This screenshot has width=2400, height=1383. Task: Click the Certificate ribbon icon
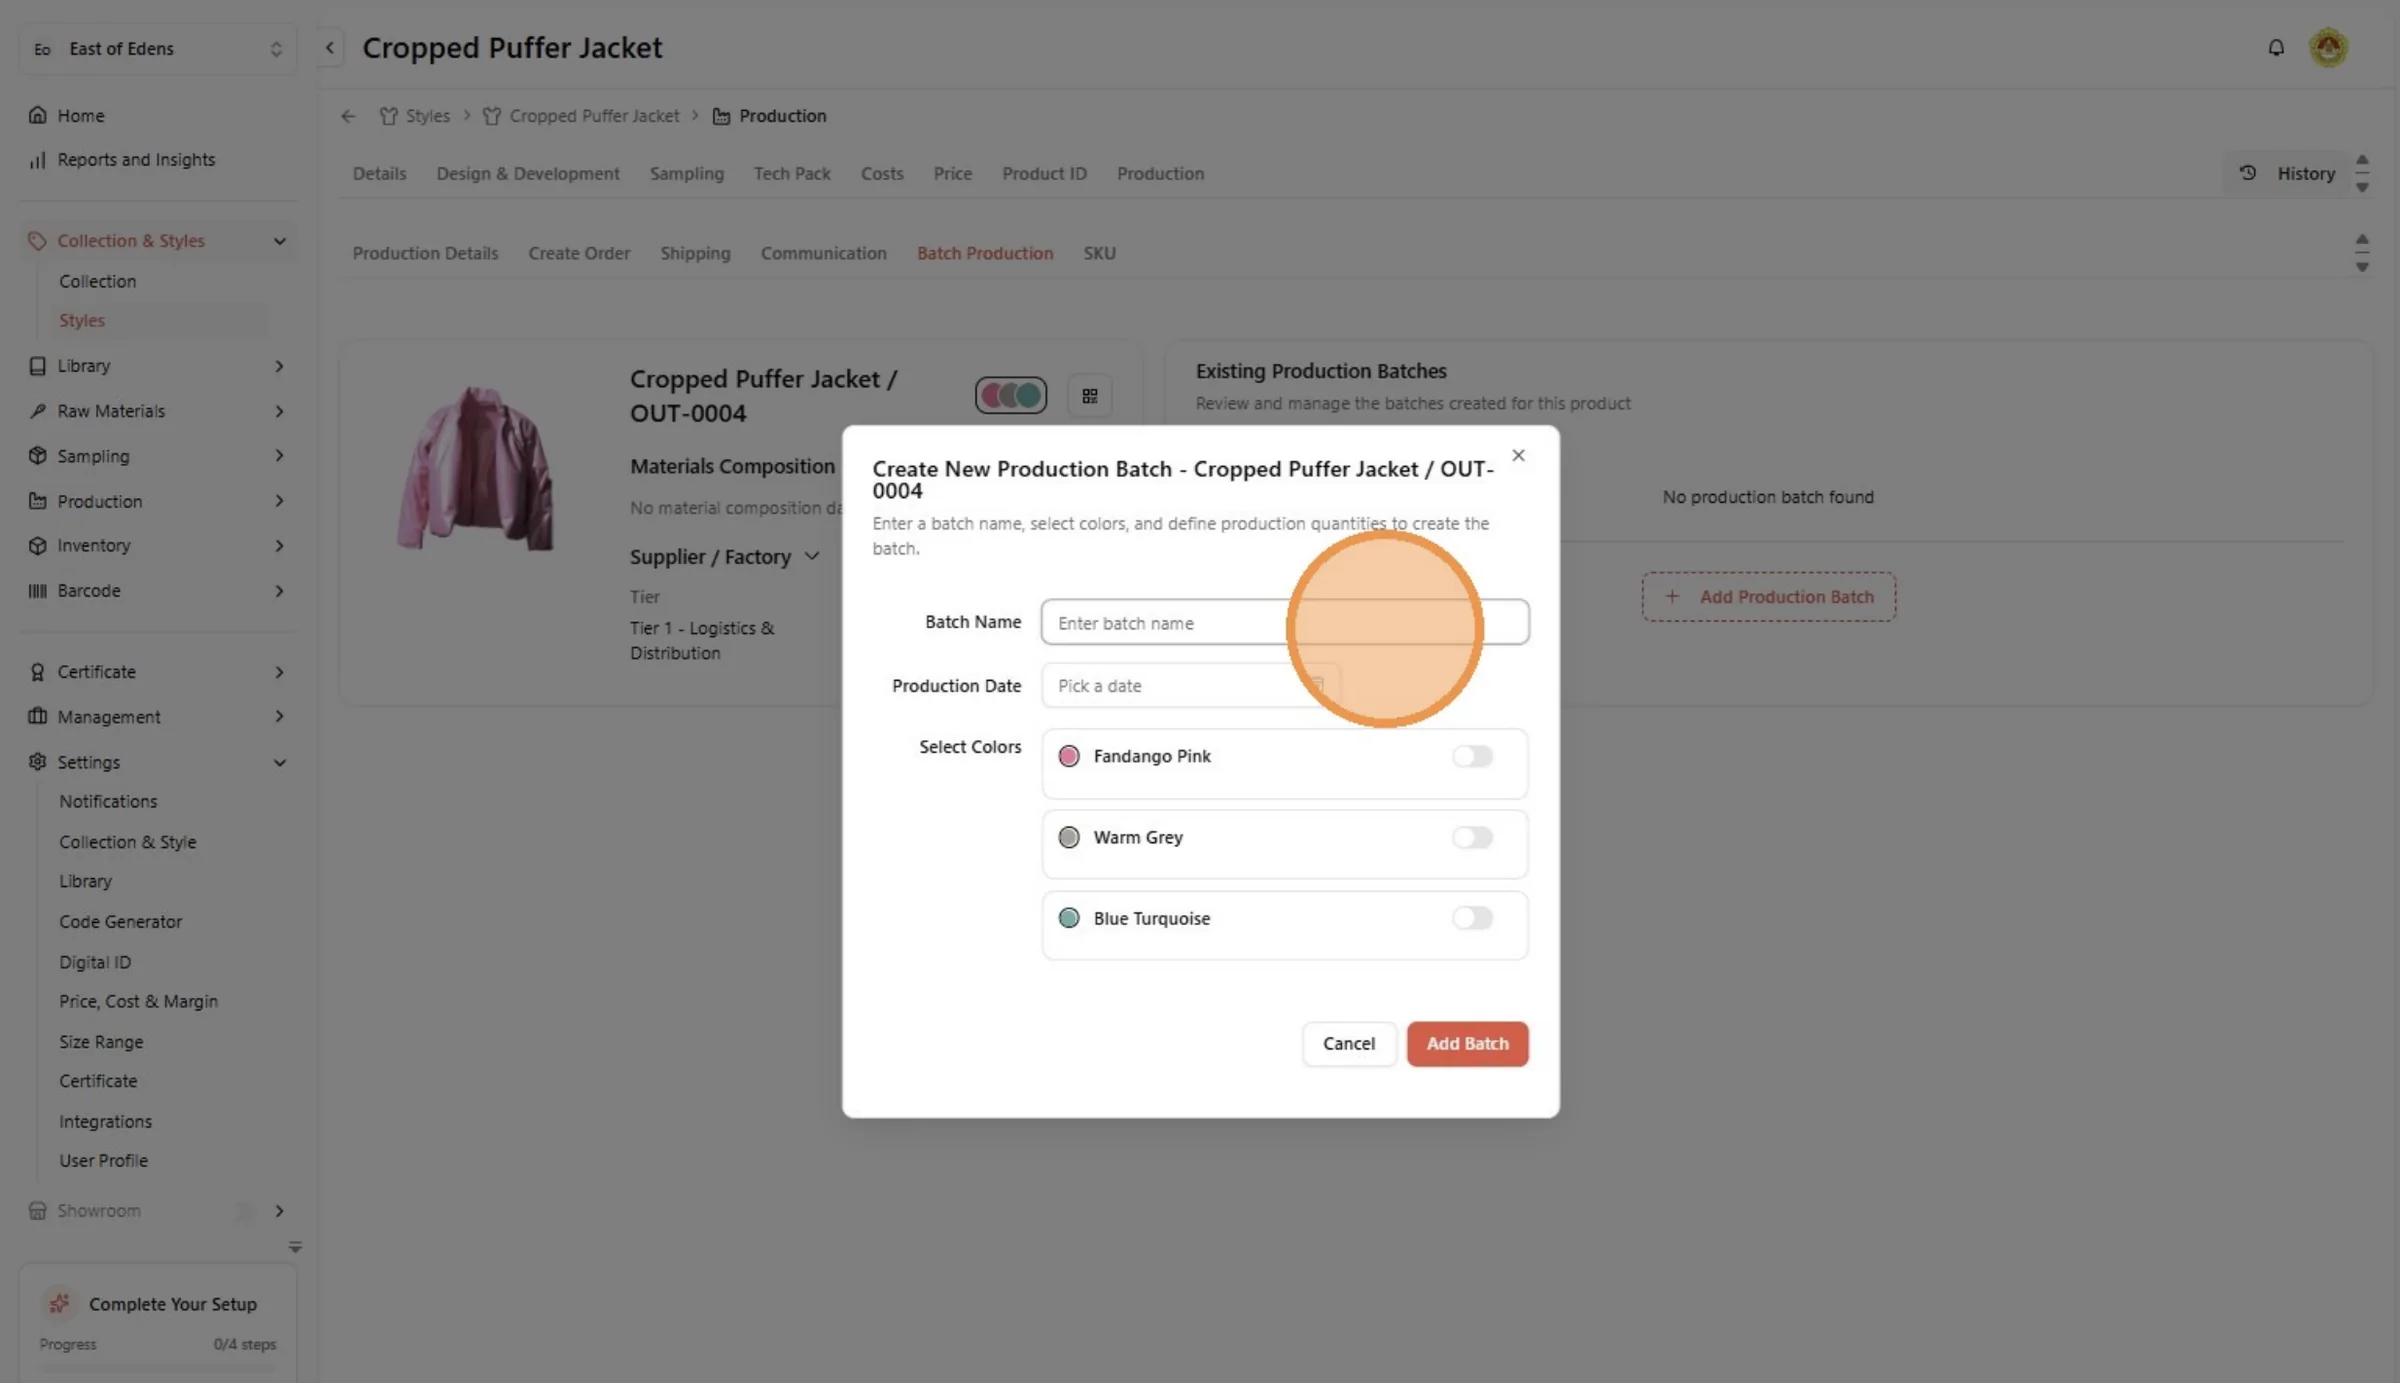tap(38, 672)
